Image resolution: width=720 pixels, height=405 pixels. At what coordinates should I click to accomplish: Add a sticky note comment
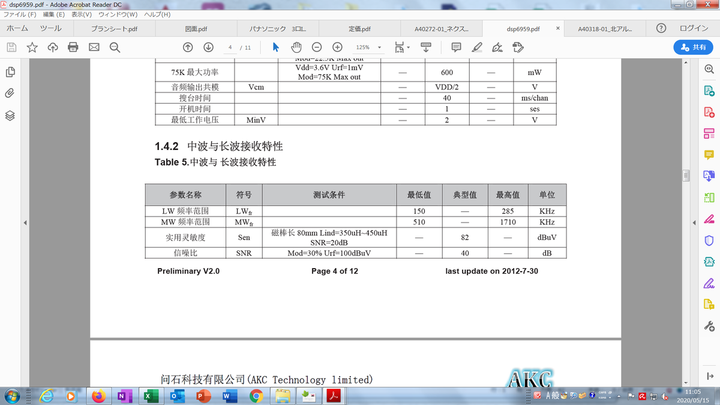click(456, 47)
